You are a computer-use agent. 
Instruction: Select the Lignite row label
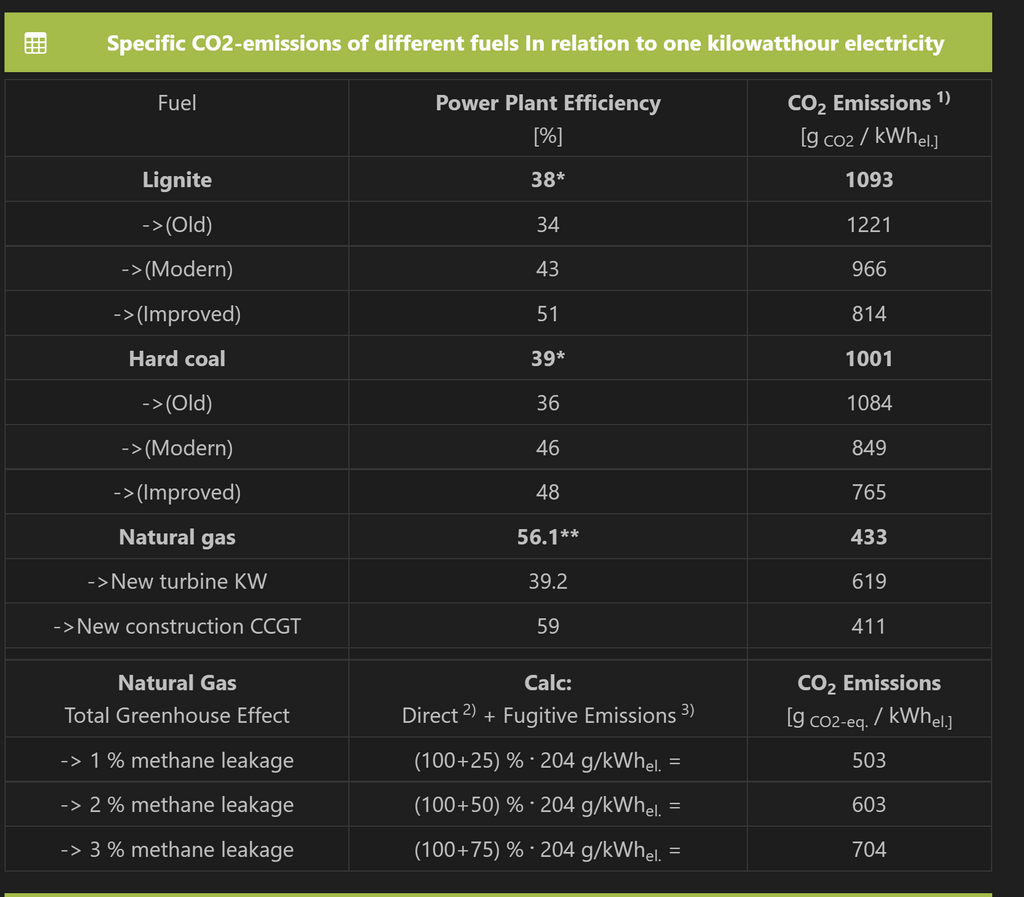click(x=177, y=180)
